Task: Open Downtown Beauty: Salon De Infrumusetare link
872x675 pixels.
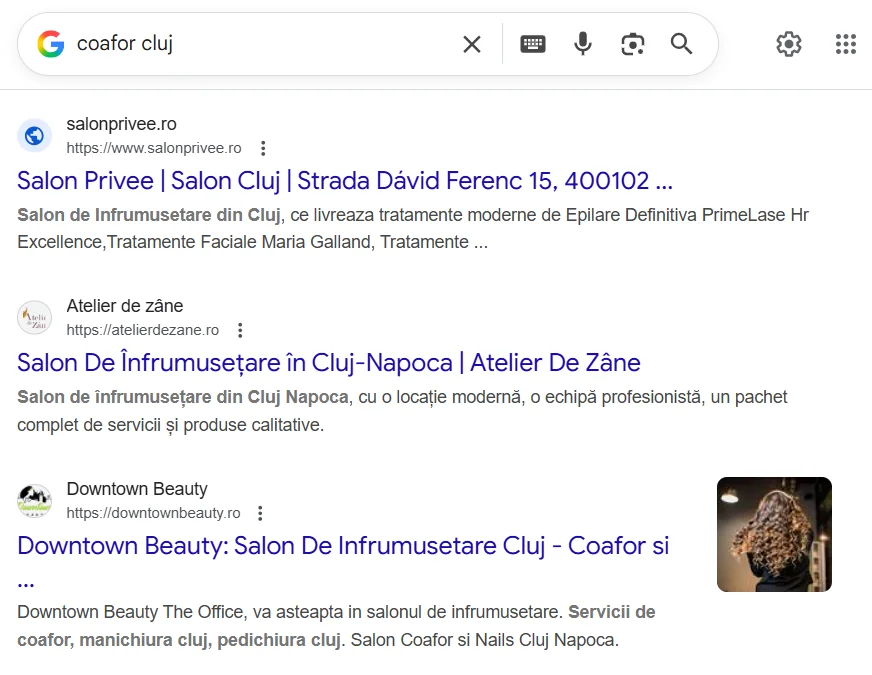Action: click(x=343, y=560)
